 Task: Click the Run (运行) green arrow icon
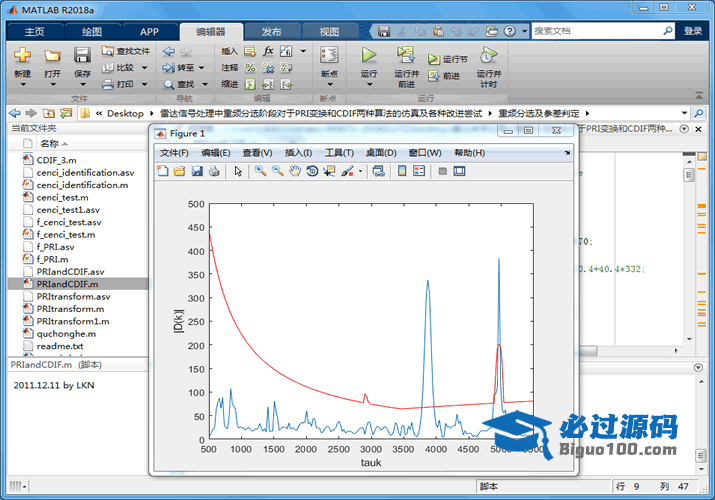pos(369,55)
